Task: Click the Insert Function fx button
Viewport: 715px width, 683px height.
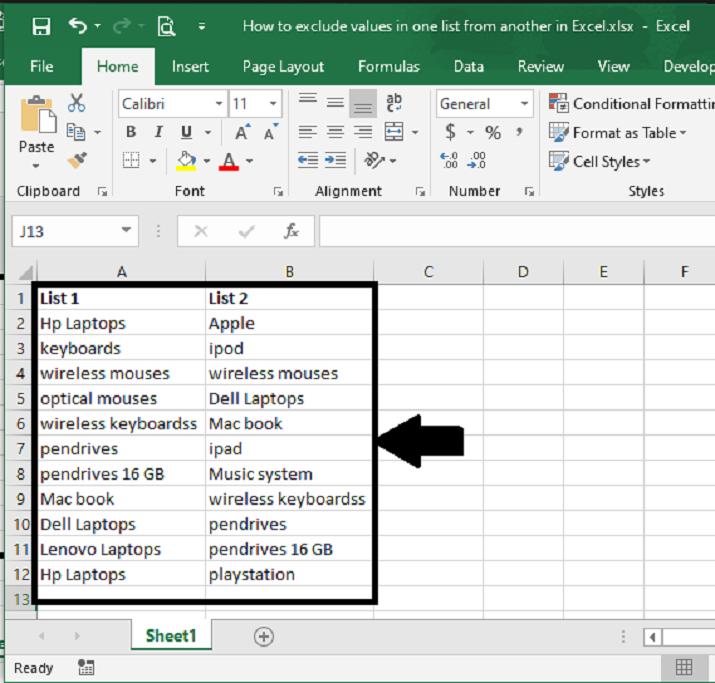Action: [291, 231]
